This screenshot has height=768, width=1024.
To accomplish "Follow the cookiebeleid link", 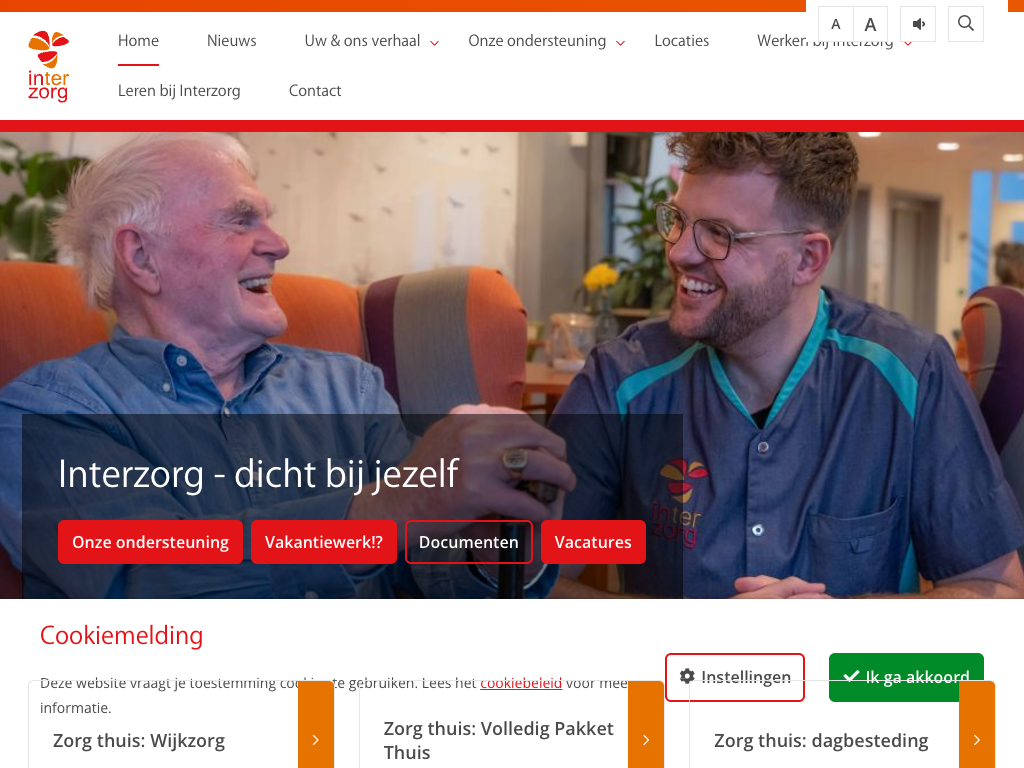I will 520,683.
